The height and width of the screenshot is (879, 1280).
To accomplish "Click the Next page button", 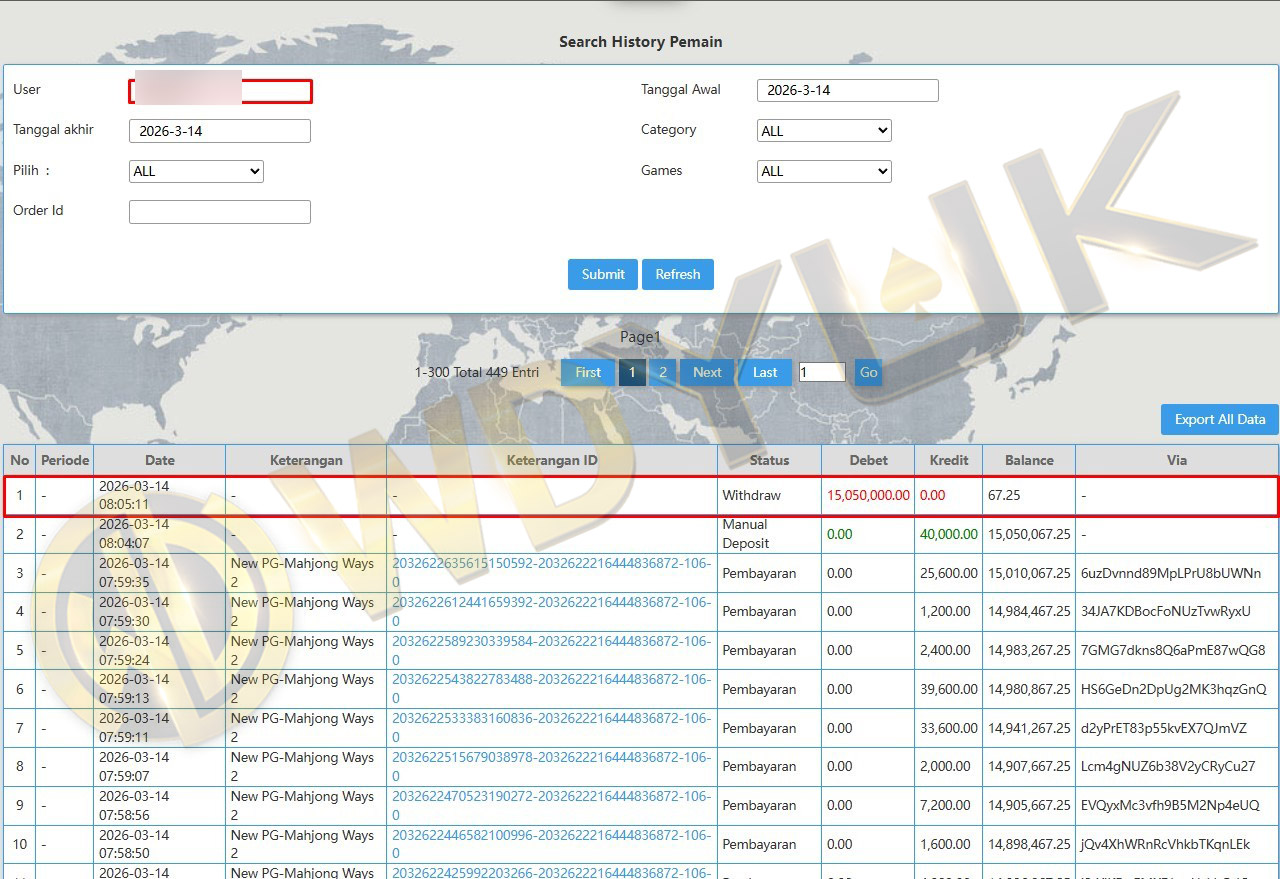I will coord(707,372).
